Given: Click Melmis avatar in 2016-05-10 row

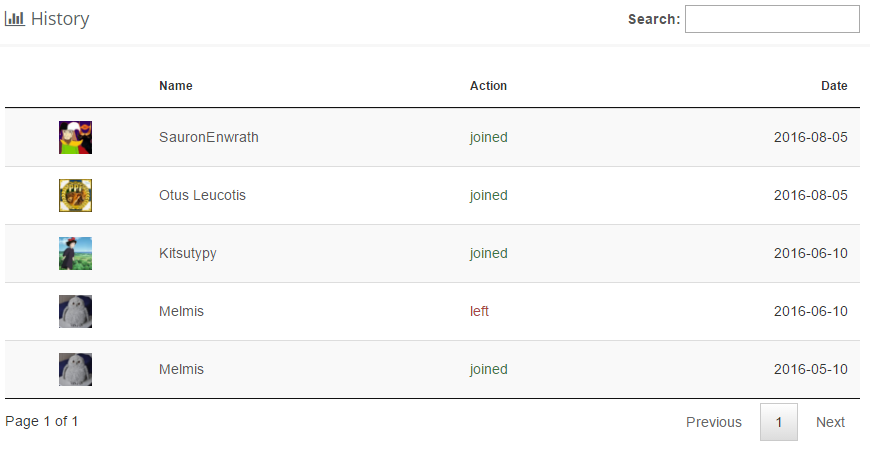Looking at the screenshot, I should 76,369.
